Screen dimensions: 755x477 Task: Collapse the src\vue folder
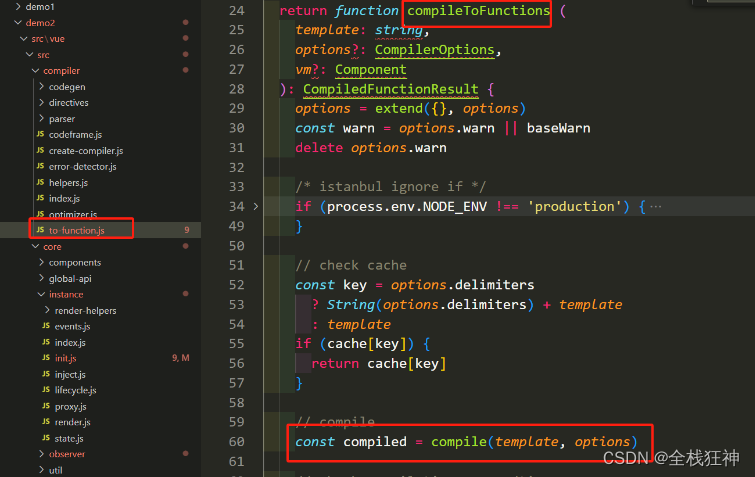pyautogui.click(x=24, y=39)
